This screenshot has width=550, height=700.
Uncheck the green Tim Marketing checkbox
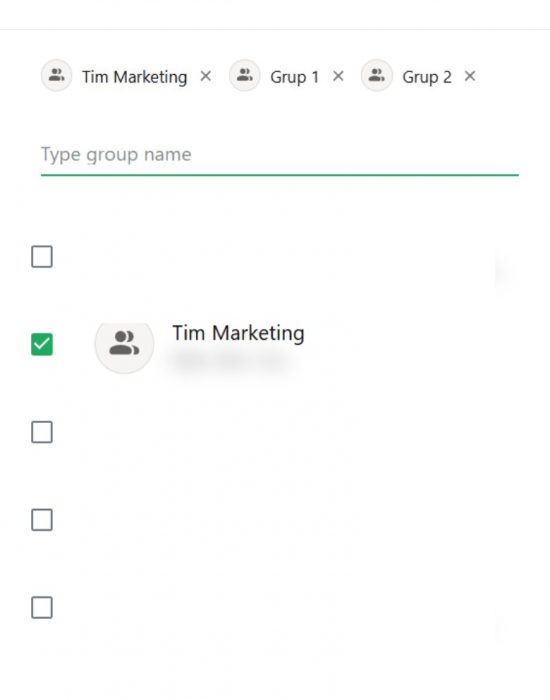42,344
